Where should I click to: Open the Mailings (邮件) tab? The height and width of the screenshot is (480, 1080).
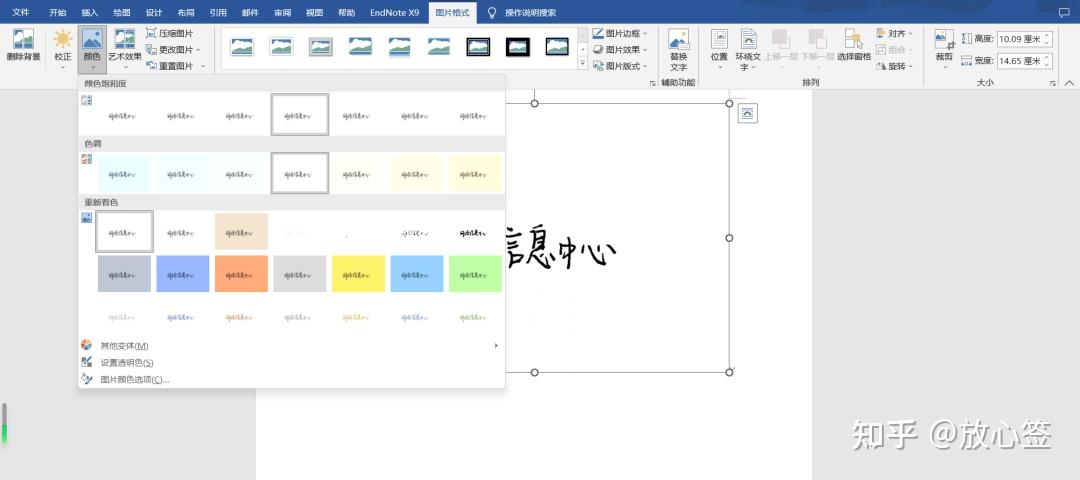[251, 12]
